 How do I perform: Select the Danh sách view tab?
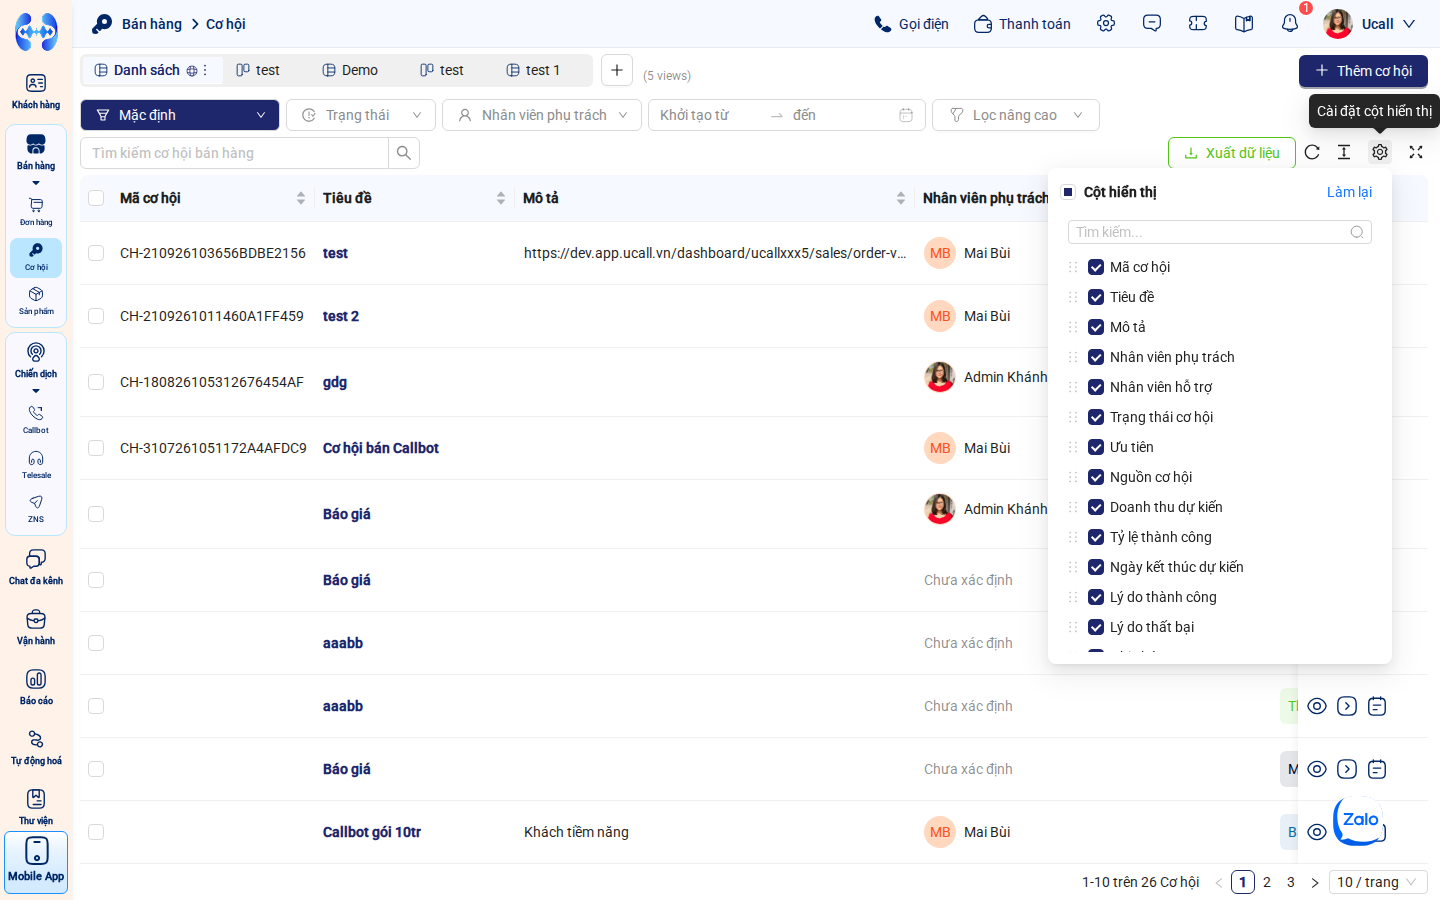(x=150, y=70)
